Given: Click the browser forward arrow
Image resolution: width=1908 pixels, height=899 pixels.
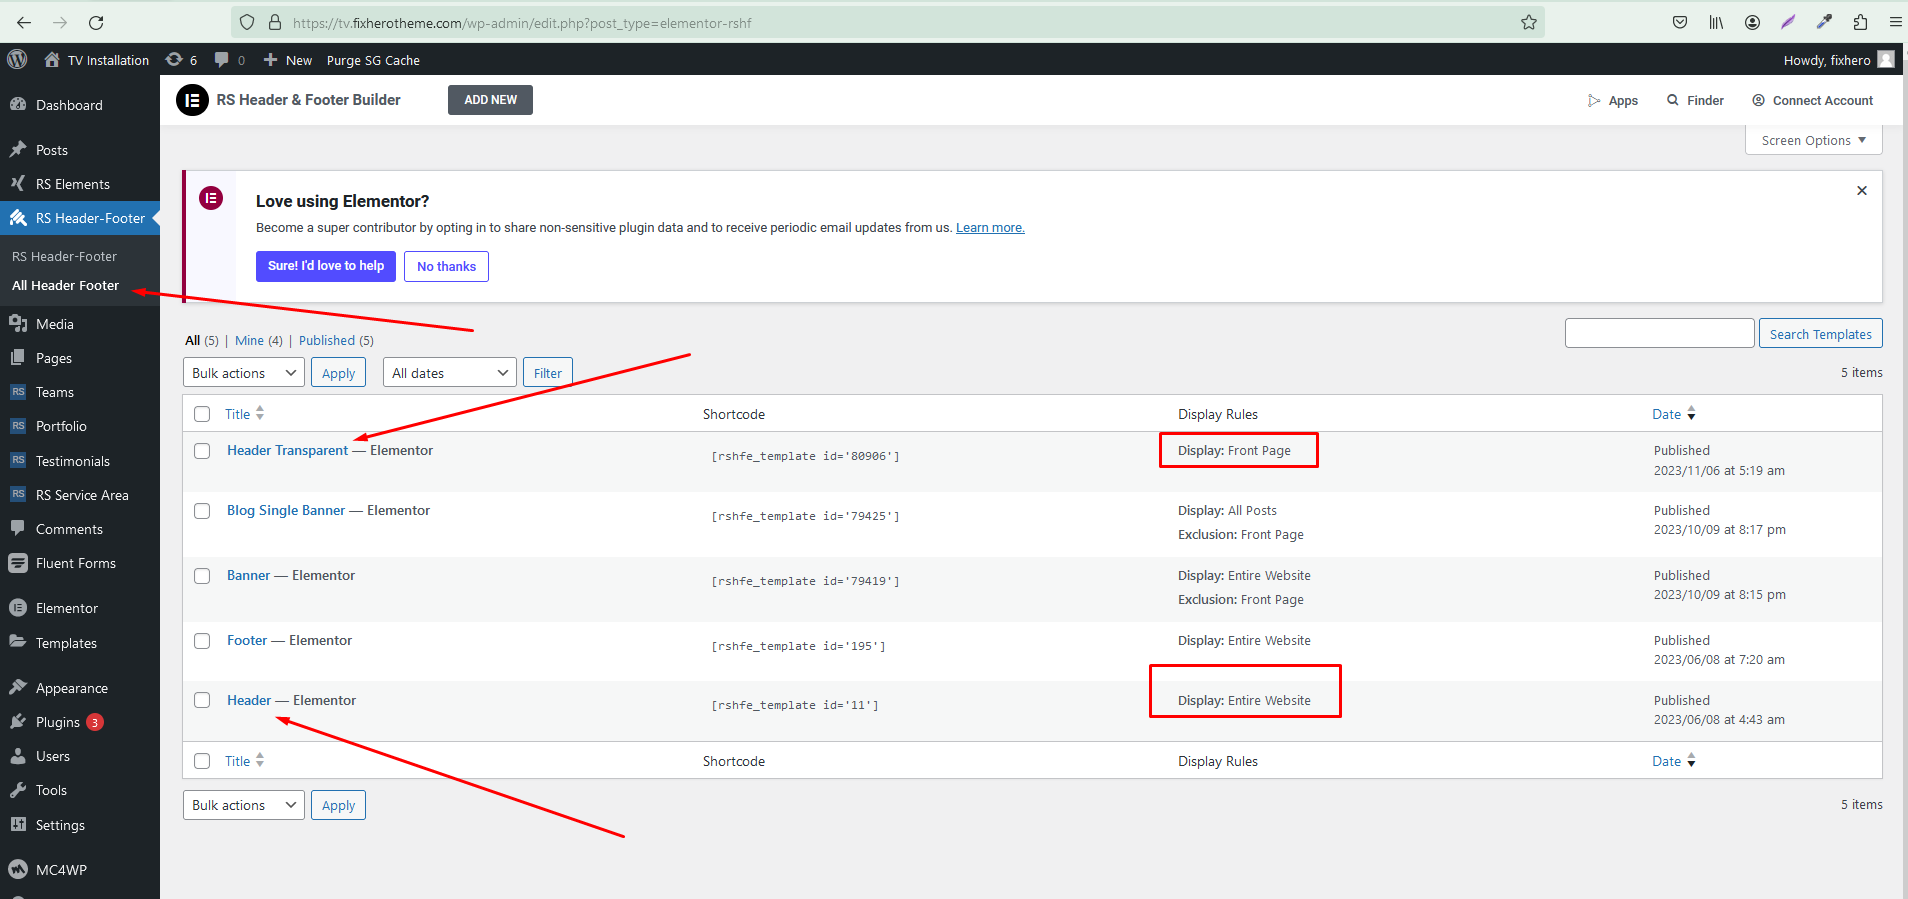Looking at the screenshot, I should (x=60, y=22).
